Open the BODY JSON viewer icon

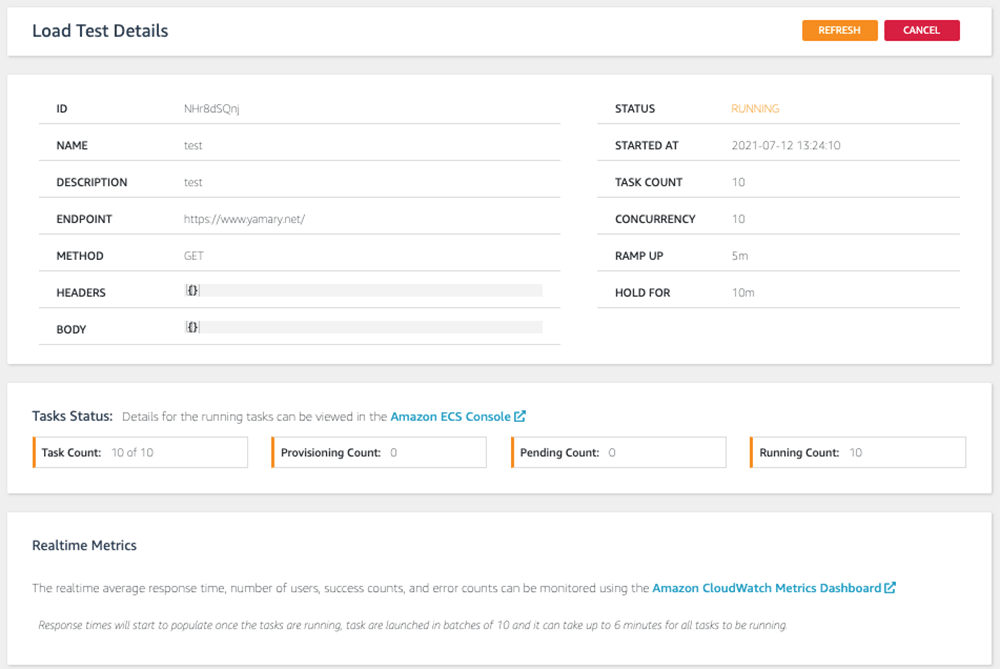coord(190,328)
